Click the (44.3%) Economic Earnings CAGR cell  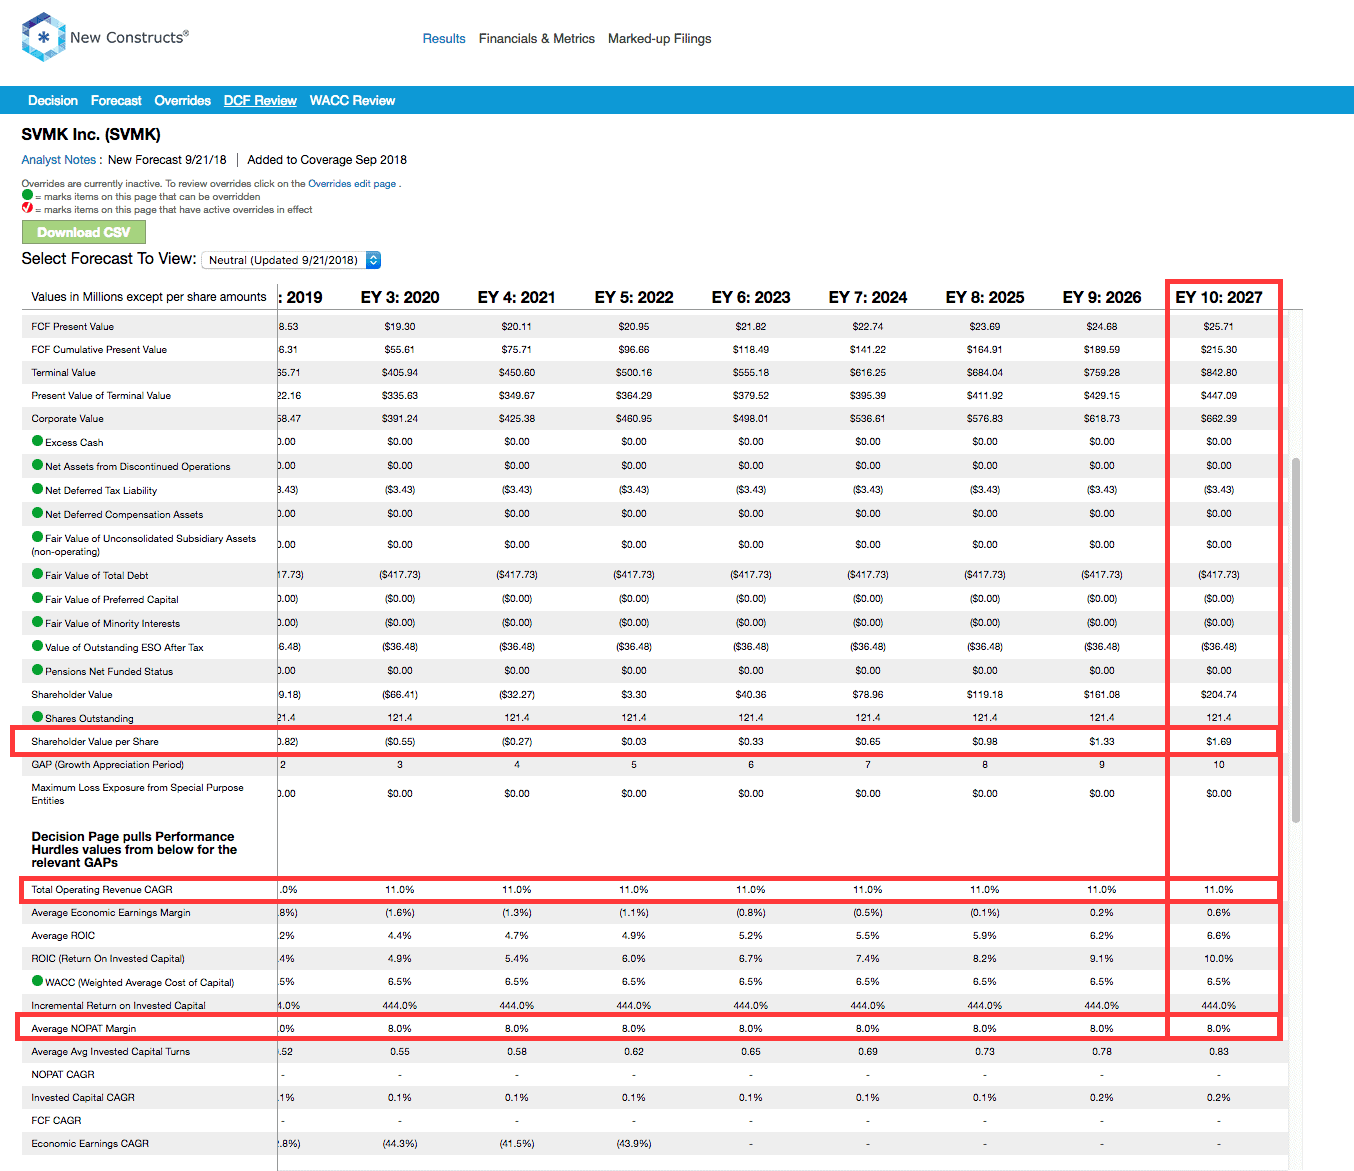click(400, 1144)
